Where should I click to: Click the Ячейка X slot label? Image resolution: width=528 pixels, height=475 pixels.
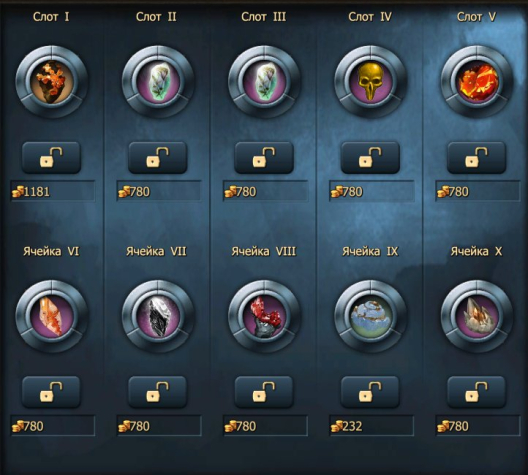[476, 251]
